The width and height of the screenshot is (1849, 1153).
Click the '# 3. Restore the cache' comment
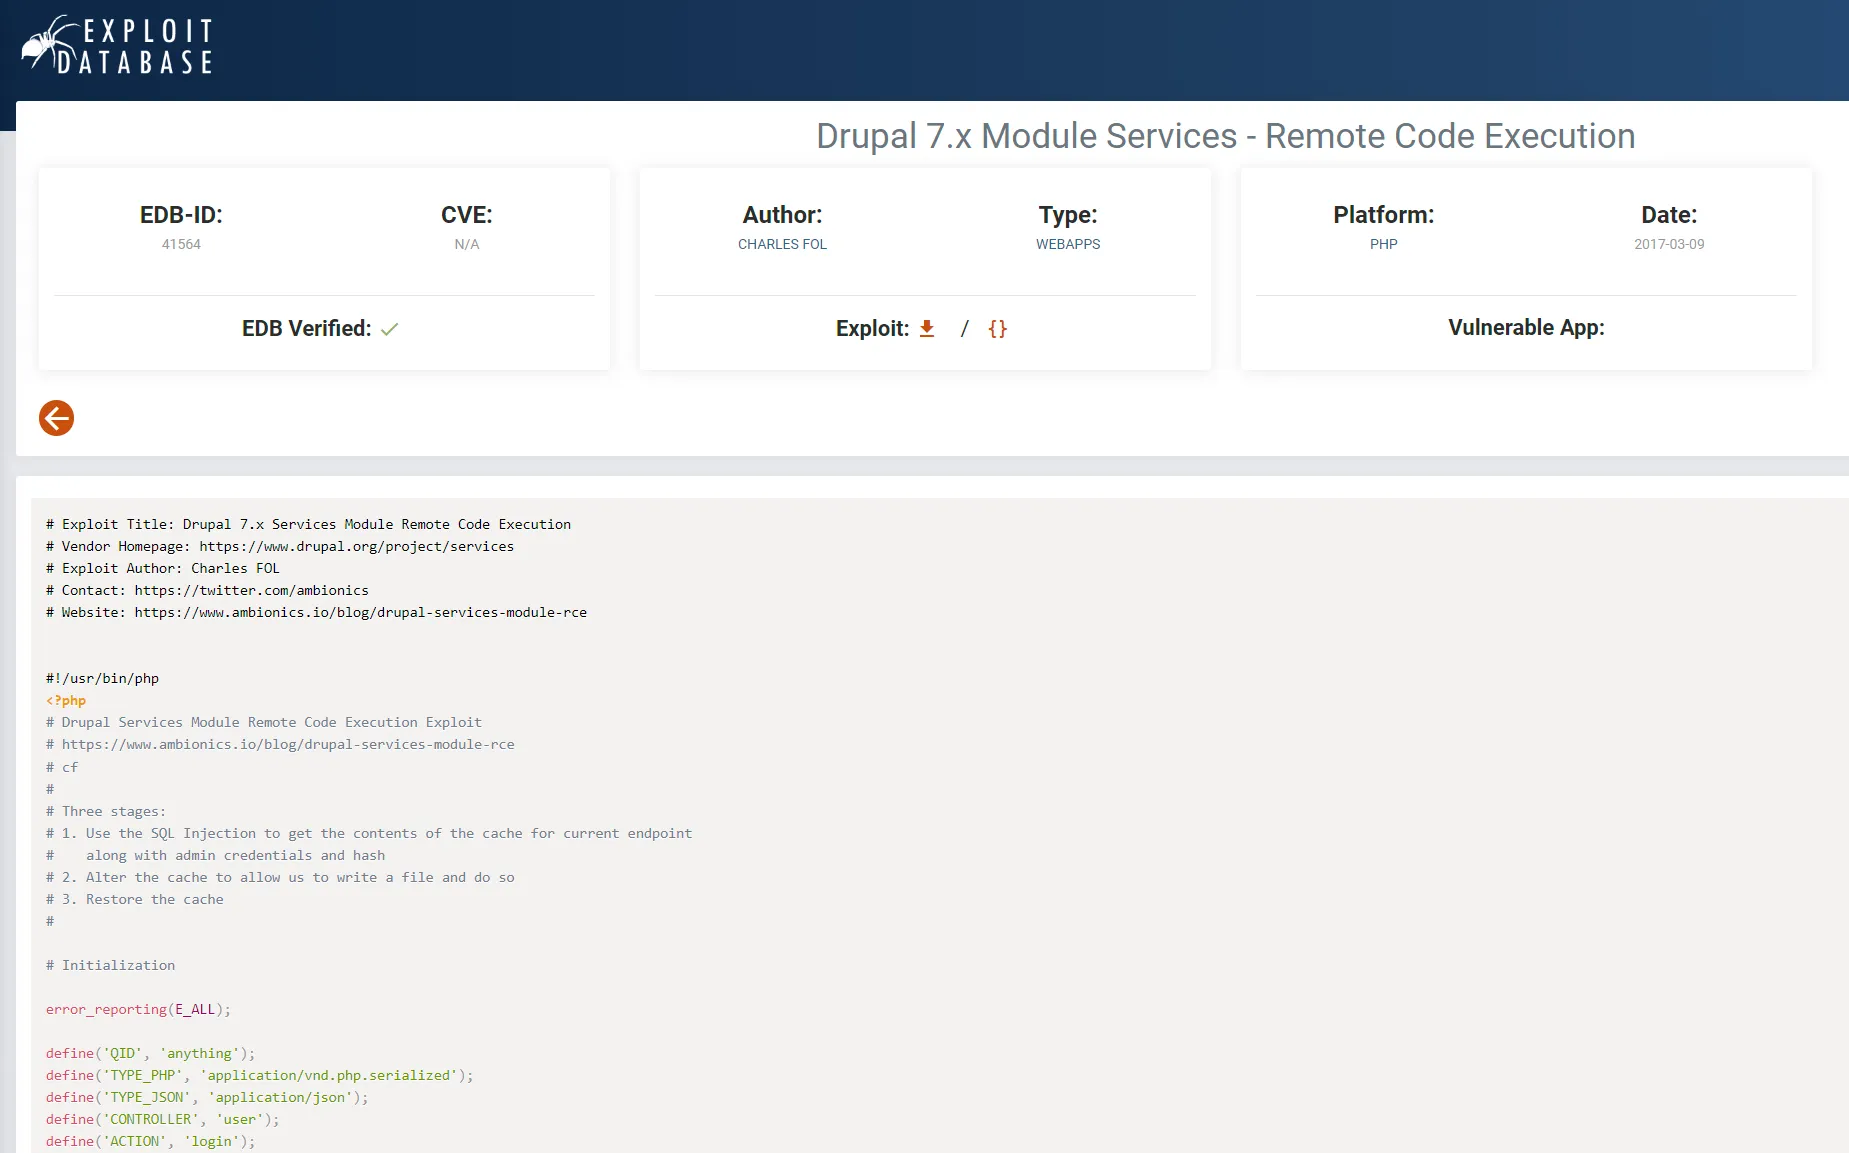tap(135, 899)
